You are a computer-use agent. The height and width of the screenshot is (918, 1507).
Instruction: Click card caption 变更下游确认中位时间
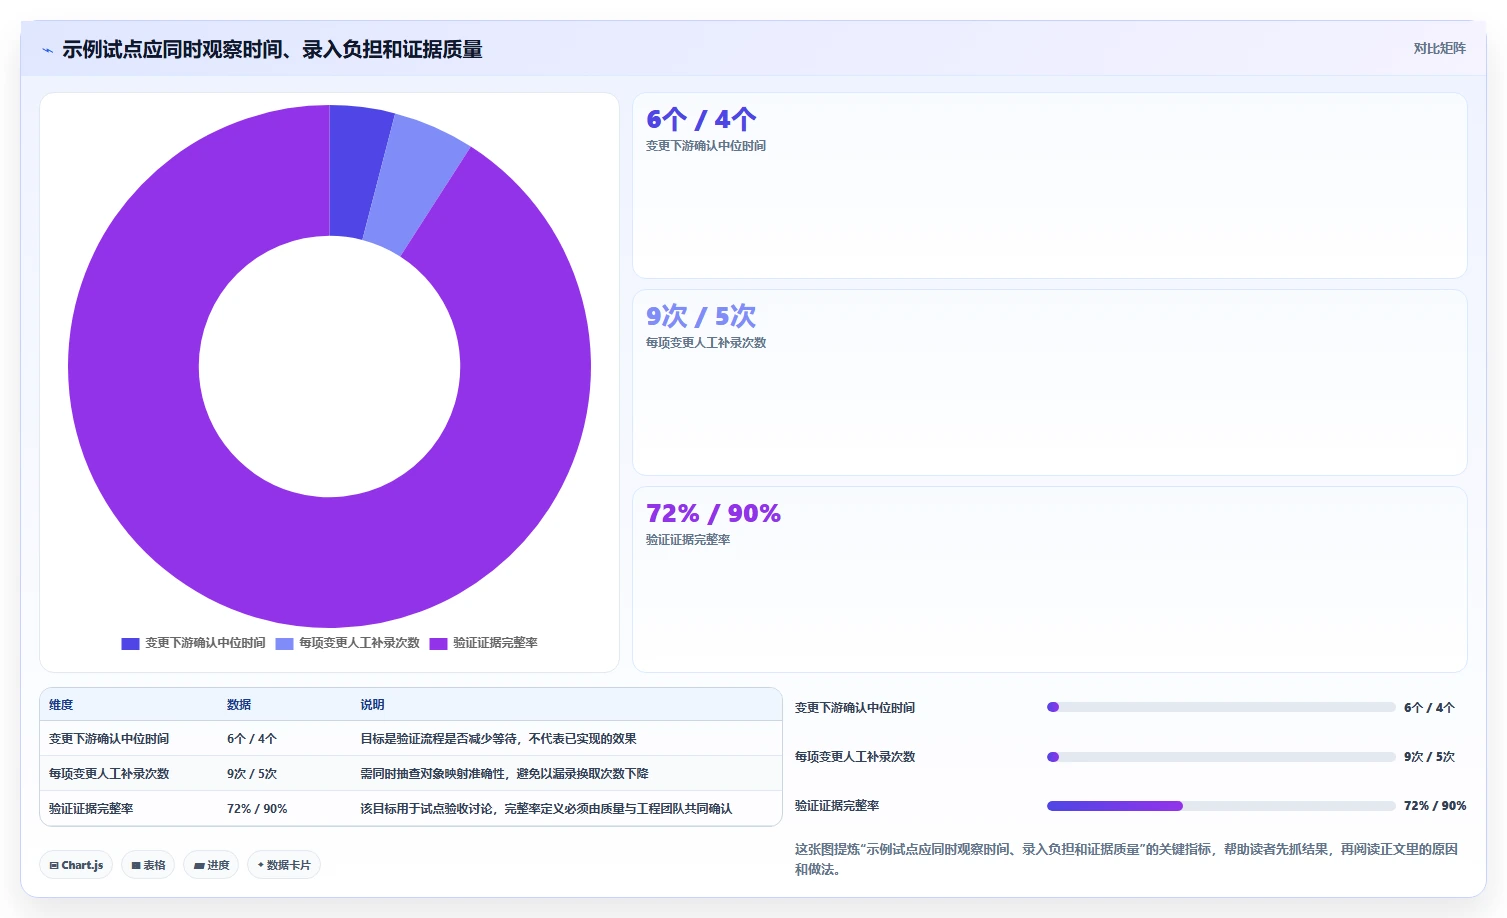point(706,146)
